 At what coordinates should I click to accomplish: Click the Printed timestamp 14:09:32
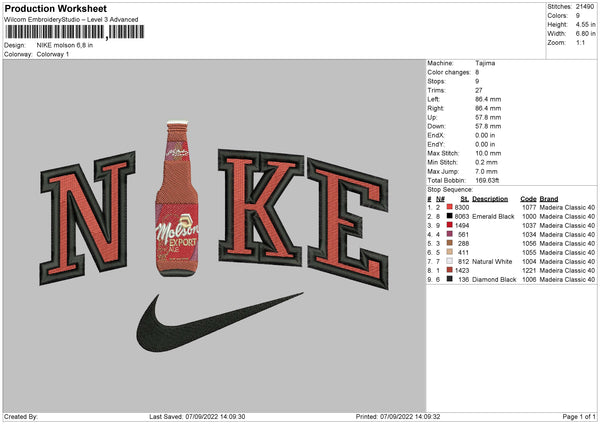(398, 417)
